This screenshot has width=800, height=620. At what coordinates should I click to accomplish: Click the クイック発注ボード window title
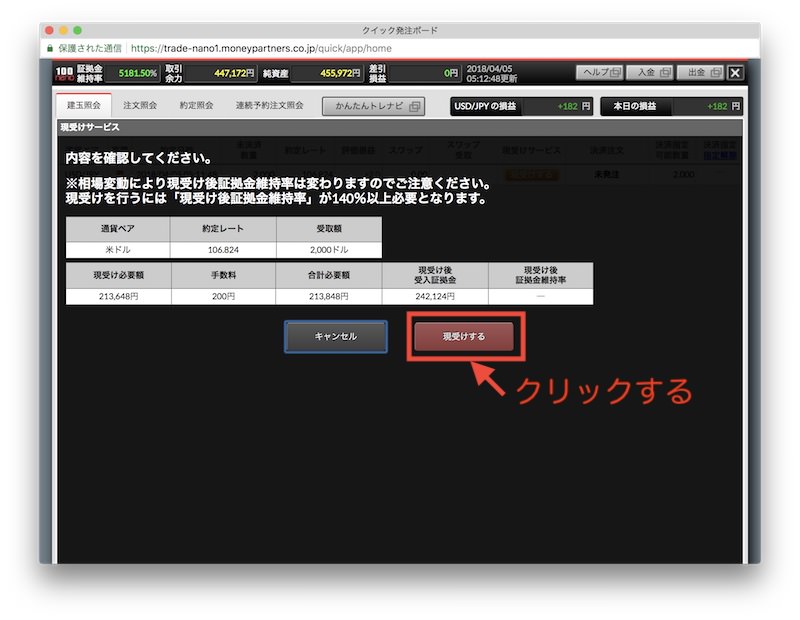point(400,31)
